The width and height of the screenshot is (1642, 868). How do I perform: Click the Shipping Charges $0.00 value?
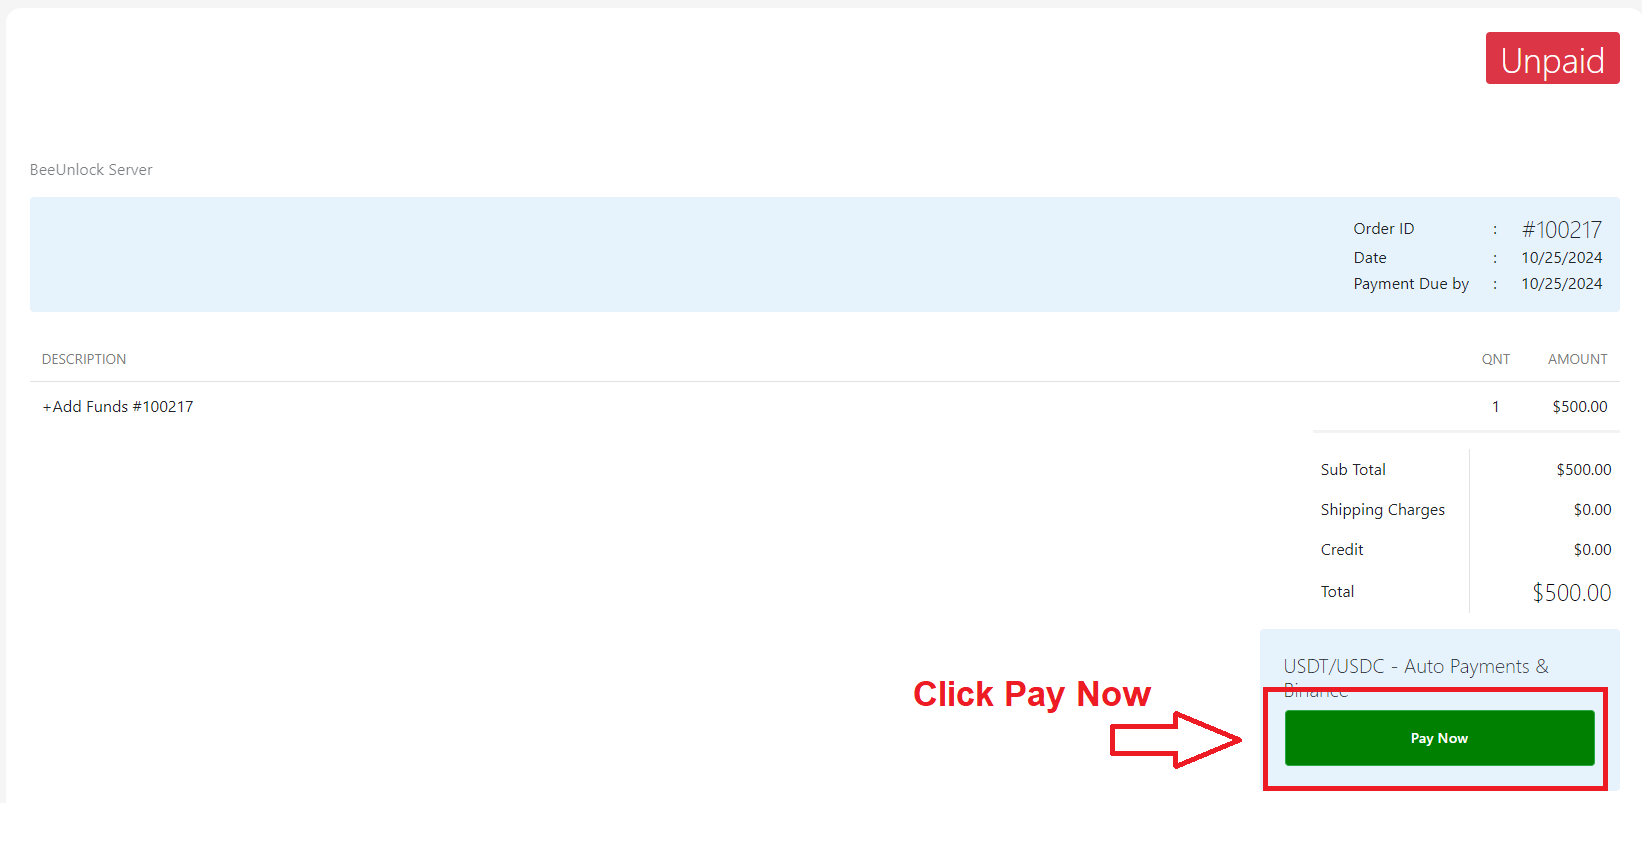(x=1592, y=510)
